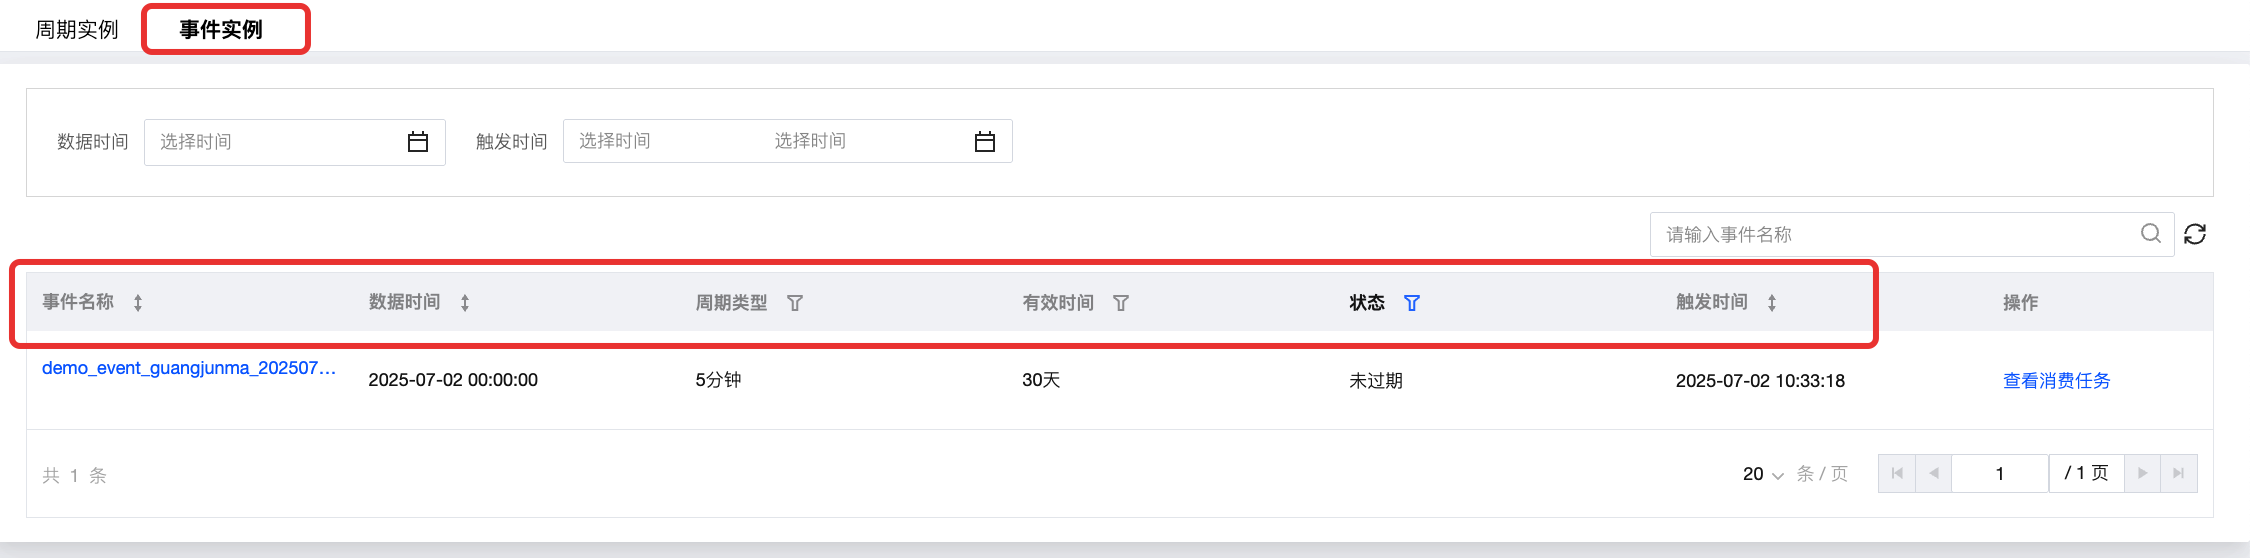This screenshot has height=558, width=2250.
Task: Open the 触发时间 range calendar icon
Action: (x=985, y=142)
